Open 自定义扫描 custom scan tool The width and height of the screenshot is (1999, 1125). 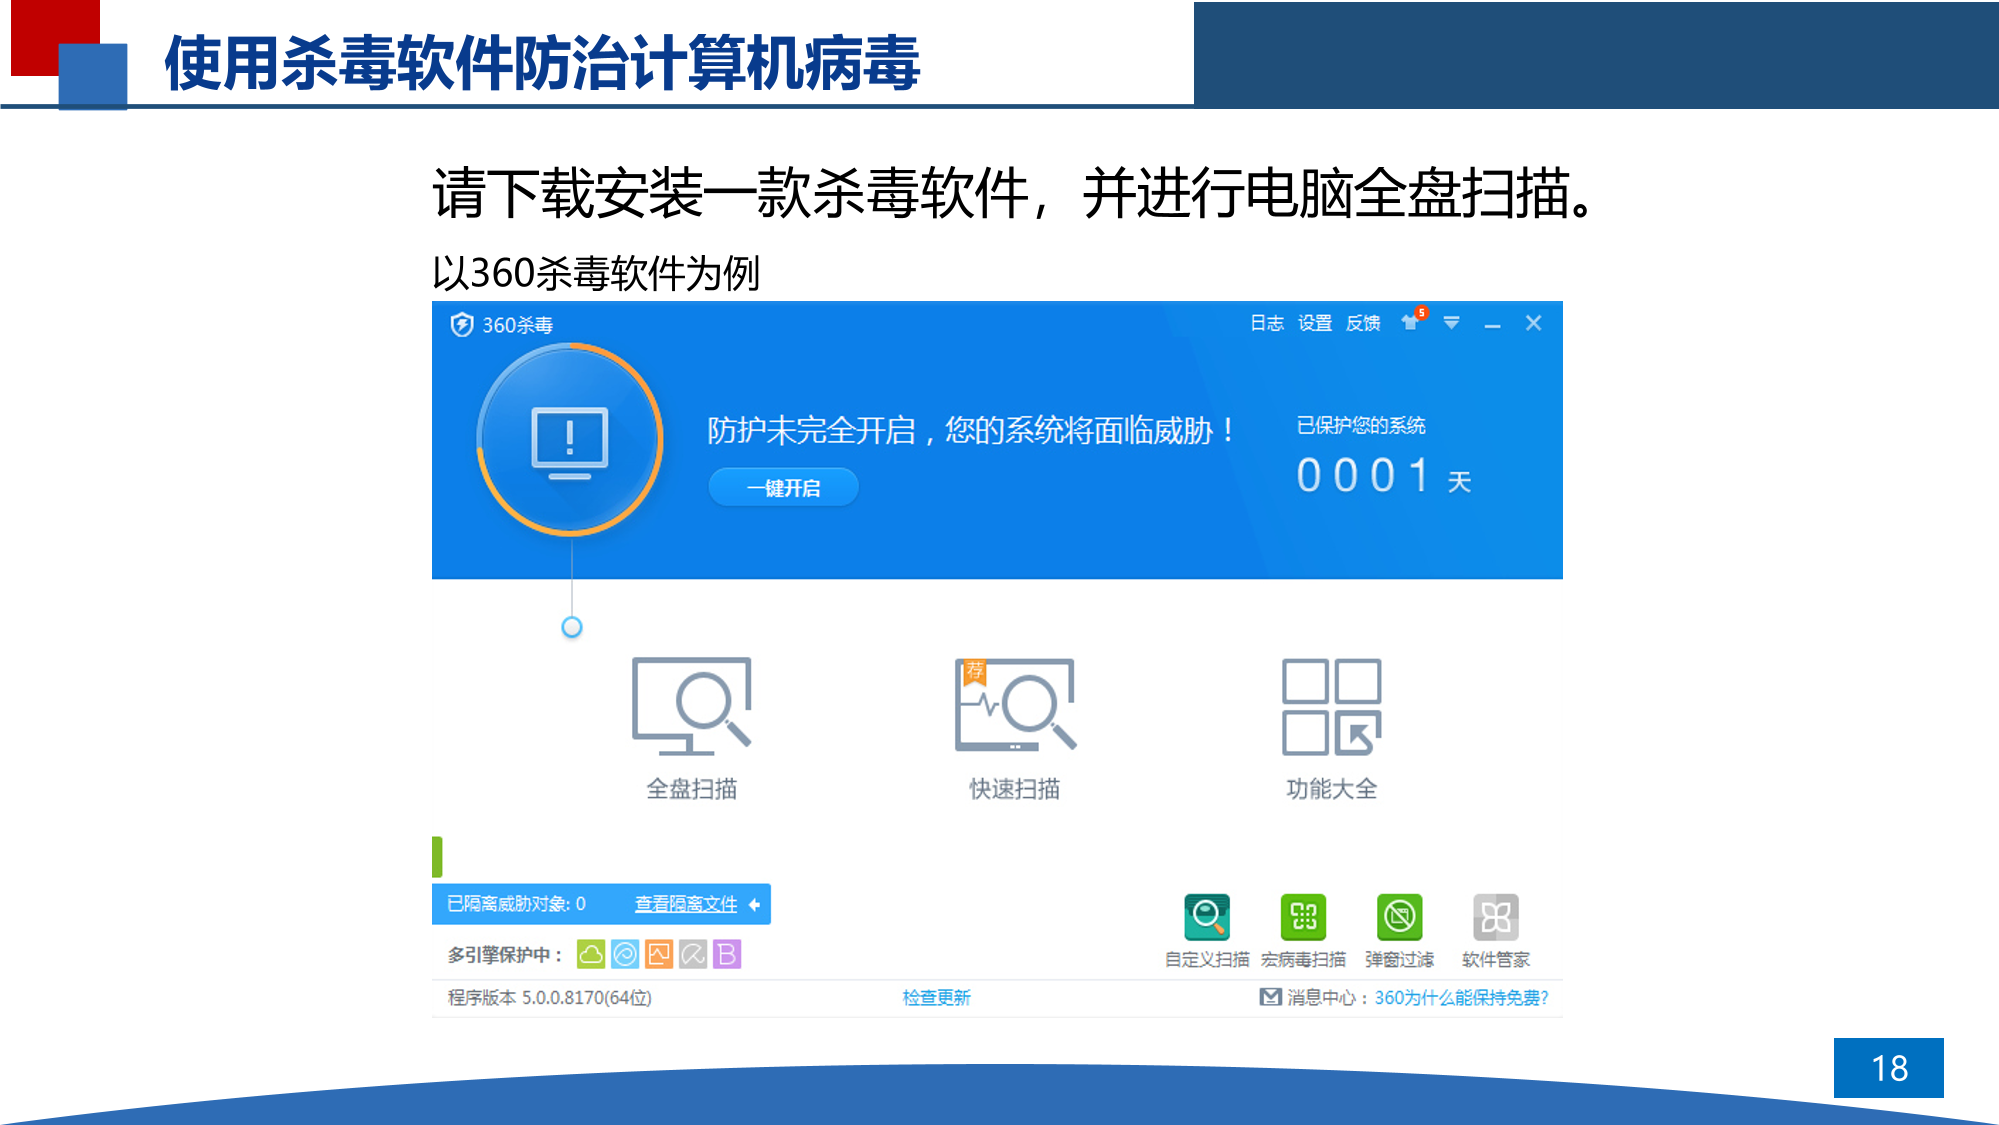[x=1206, y=917]
